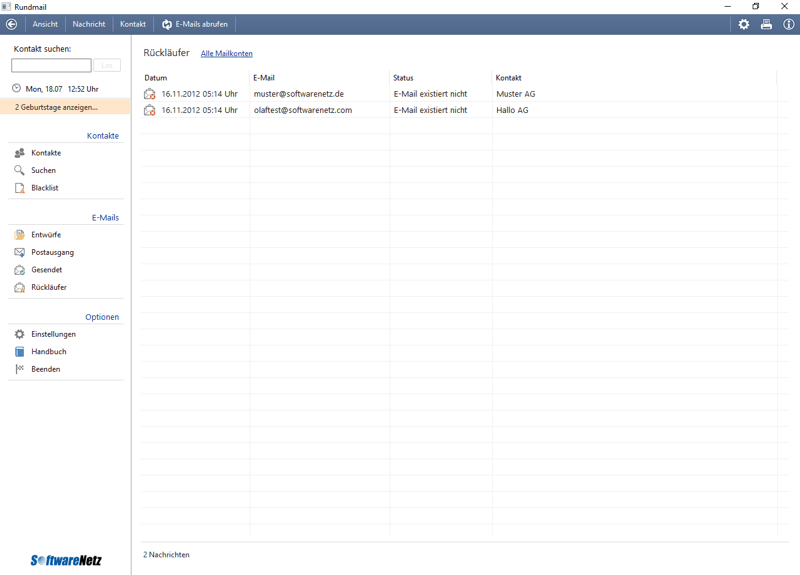This screenshot has height=575, width=800.
Task: Click the printer icon in the toolbar
Action: [x=766, y=24]
